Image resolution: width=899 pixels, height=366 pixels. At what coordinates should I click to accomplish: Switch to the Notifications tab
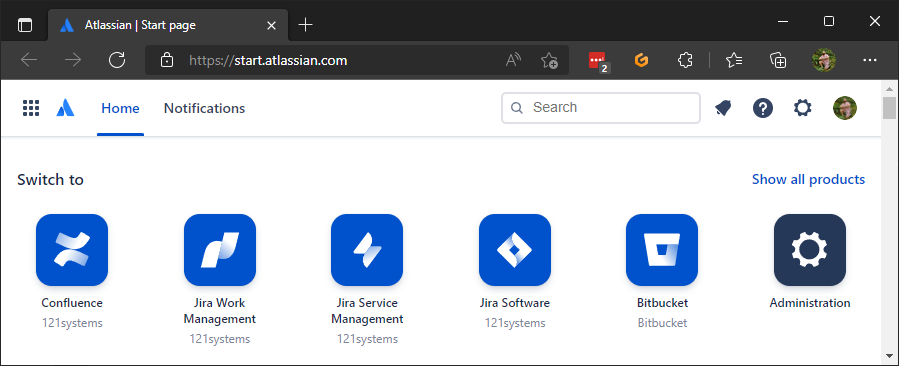tap(204, 108)
